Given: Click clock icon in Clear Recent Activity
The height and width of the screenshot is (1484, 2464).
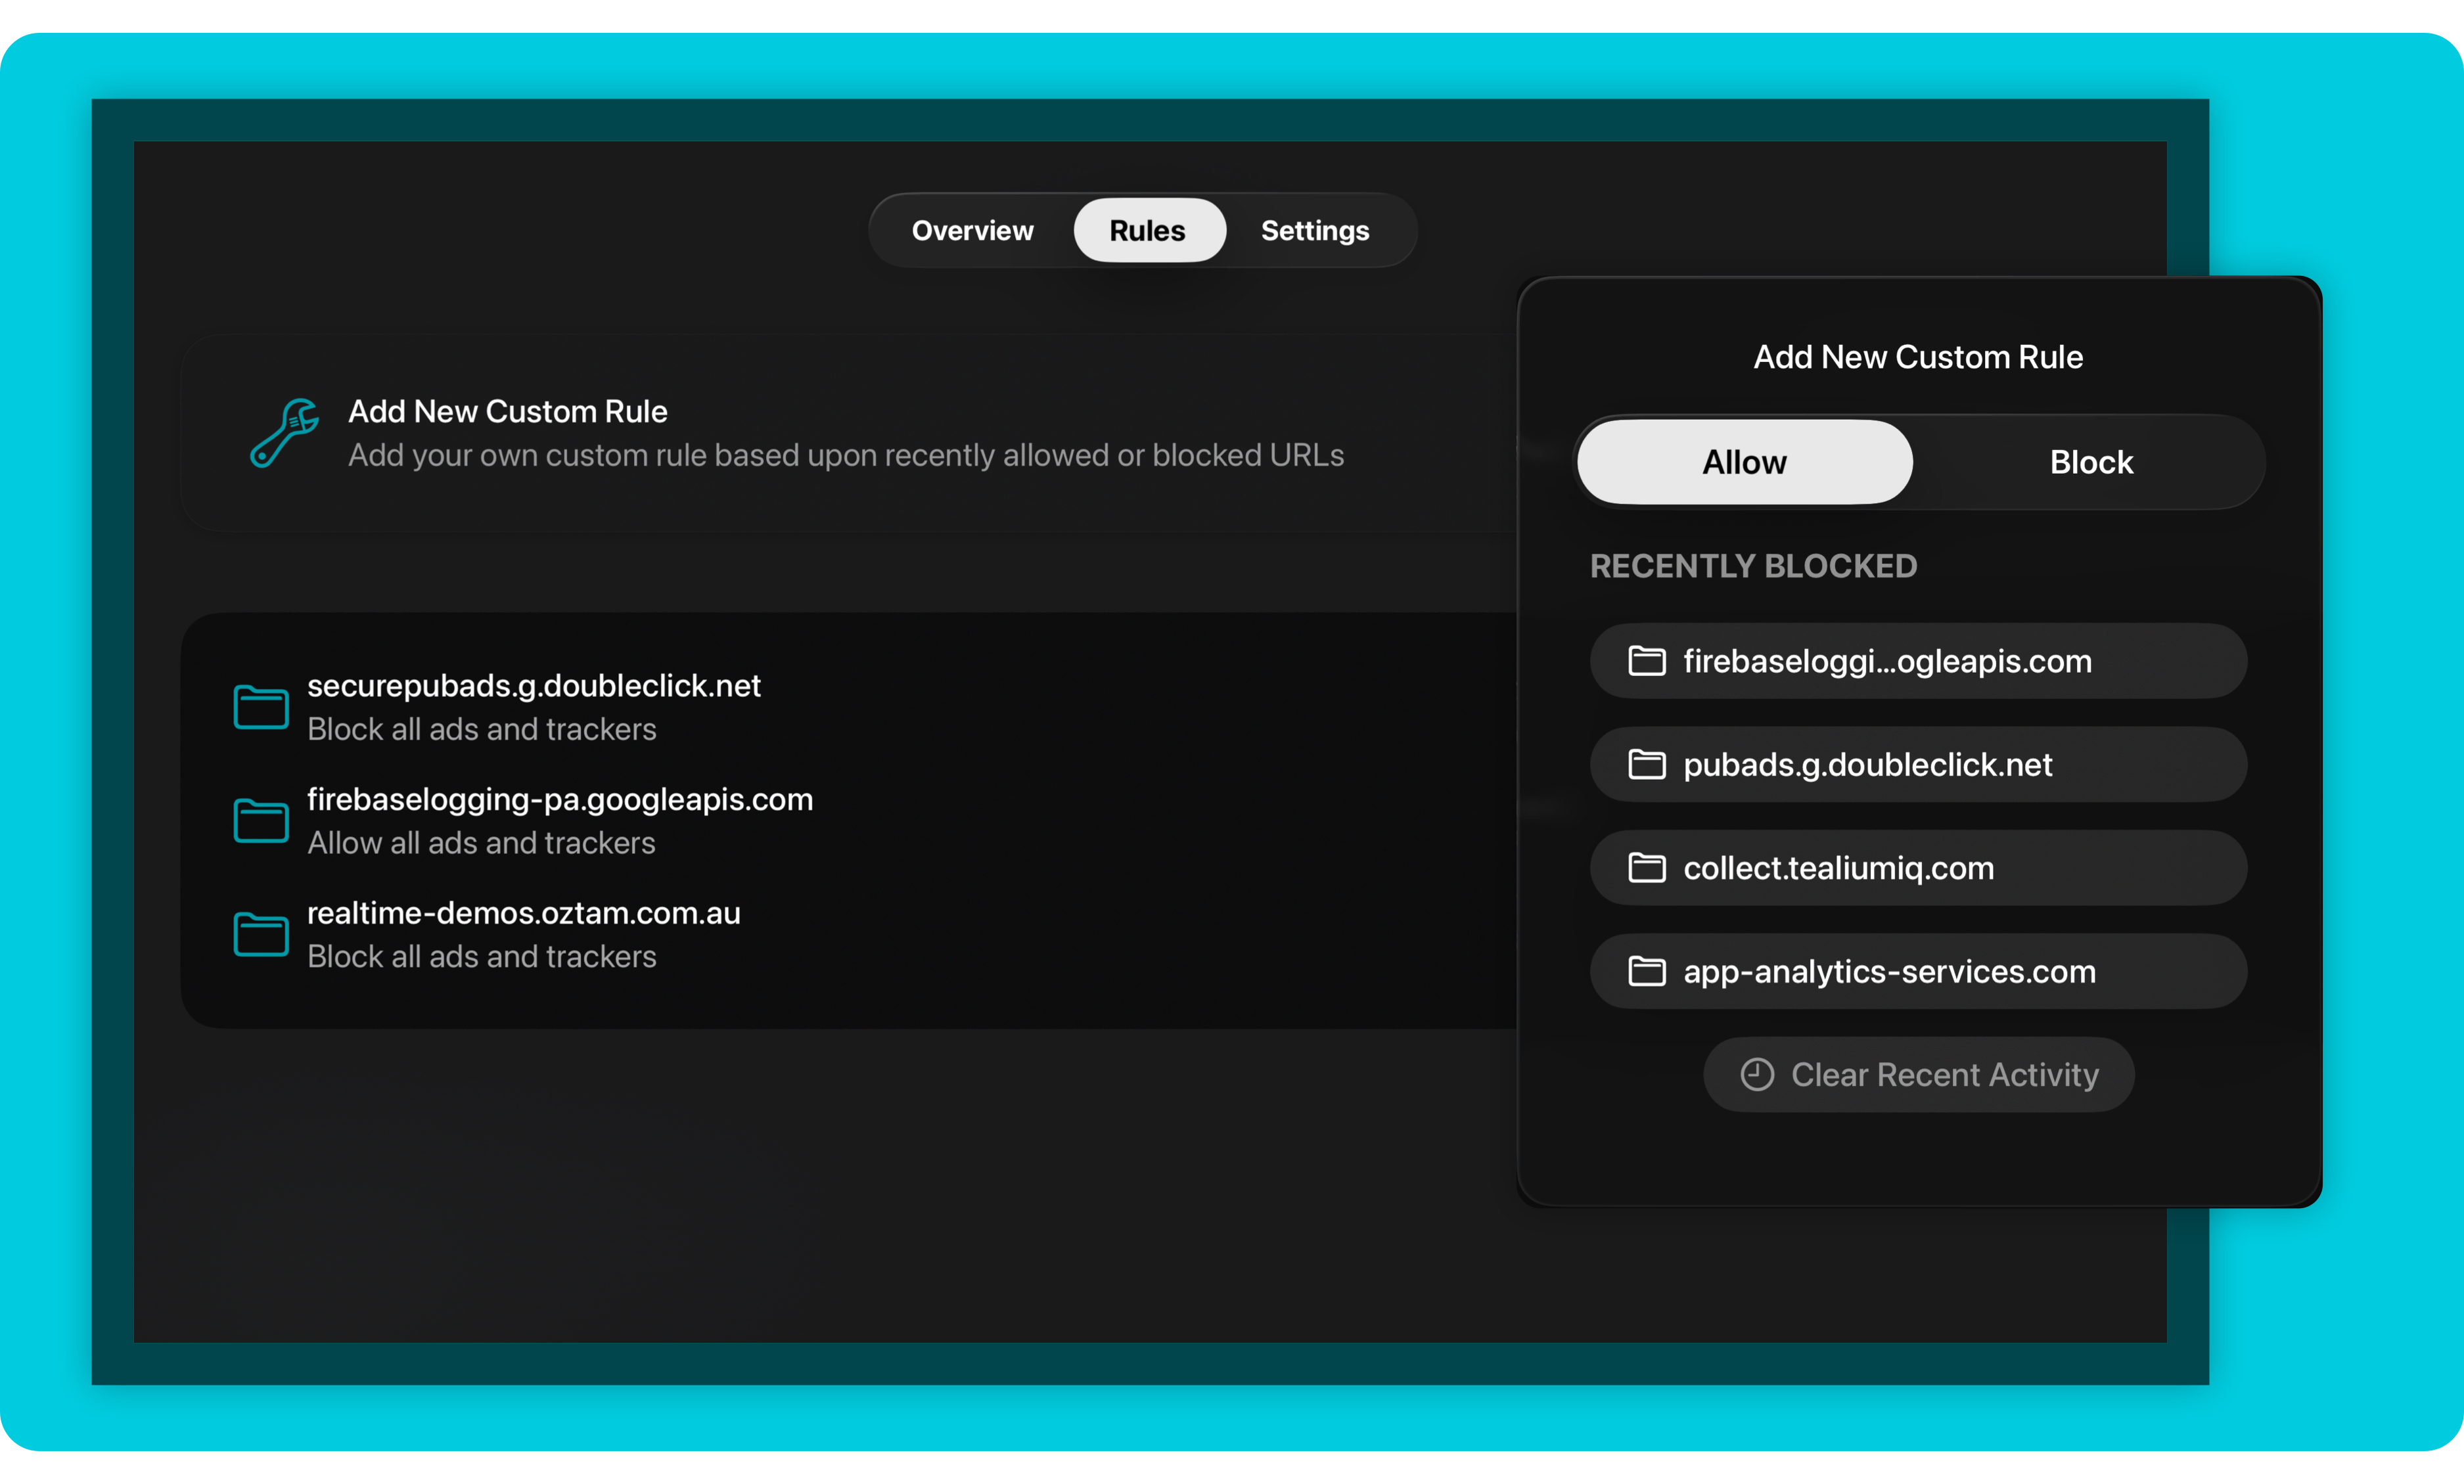Looking at the screenshot, I should pos(1756,1075).
